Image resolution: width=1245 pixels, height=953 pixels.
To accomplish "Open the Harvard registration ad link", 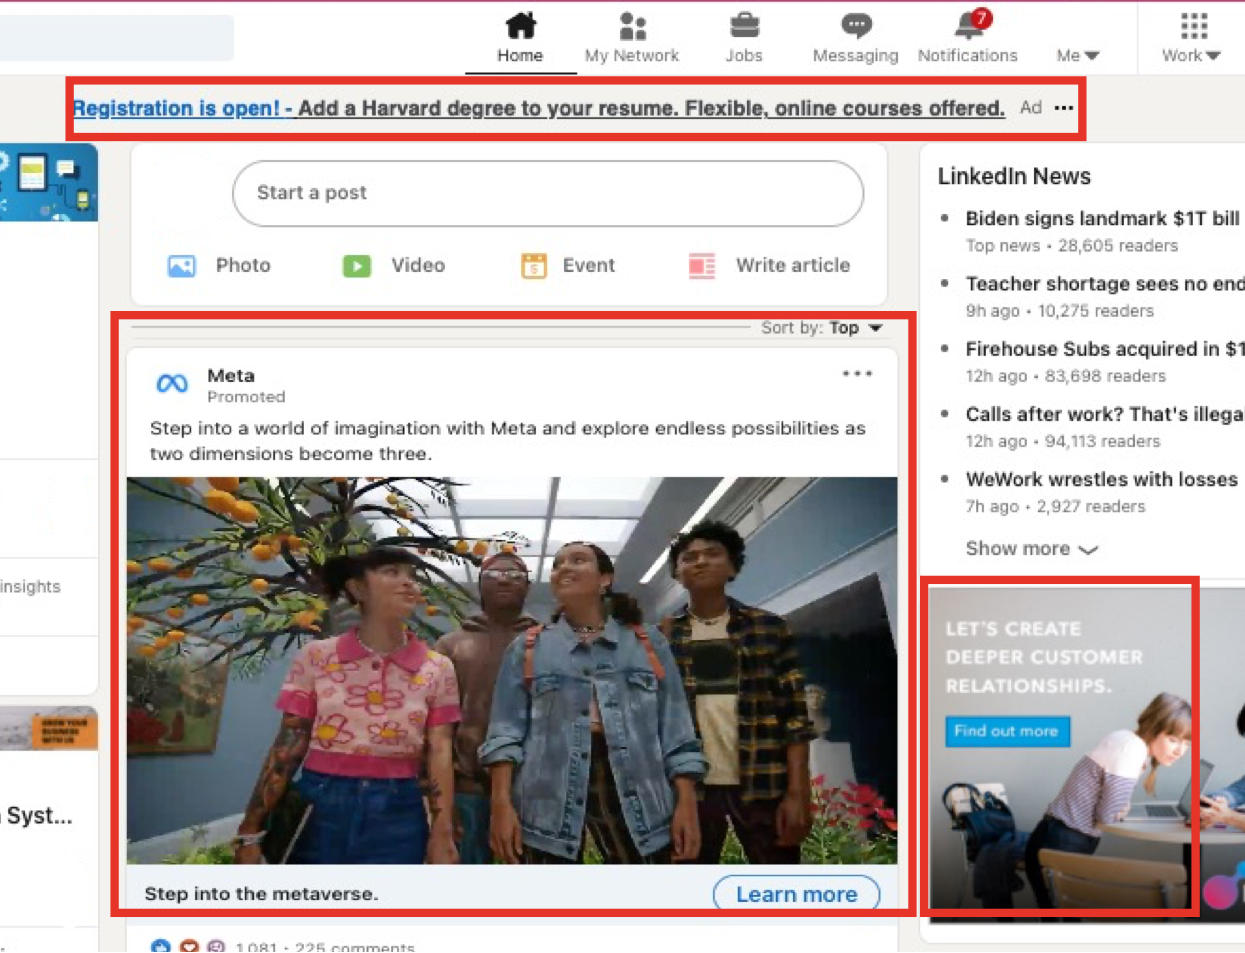I will click(538, 108).
